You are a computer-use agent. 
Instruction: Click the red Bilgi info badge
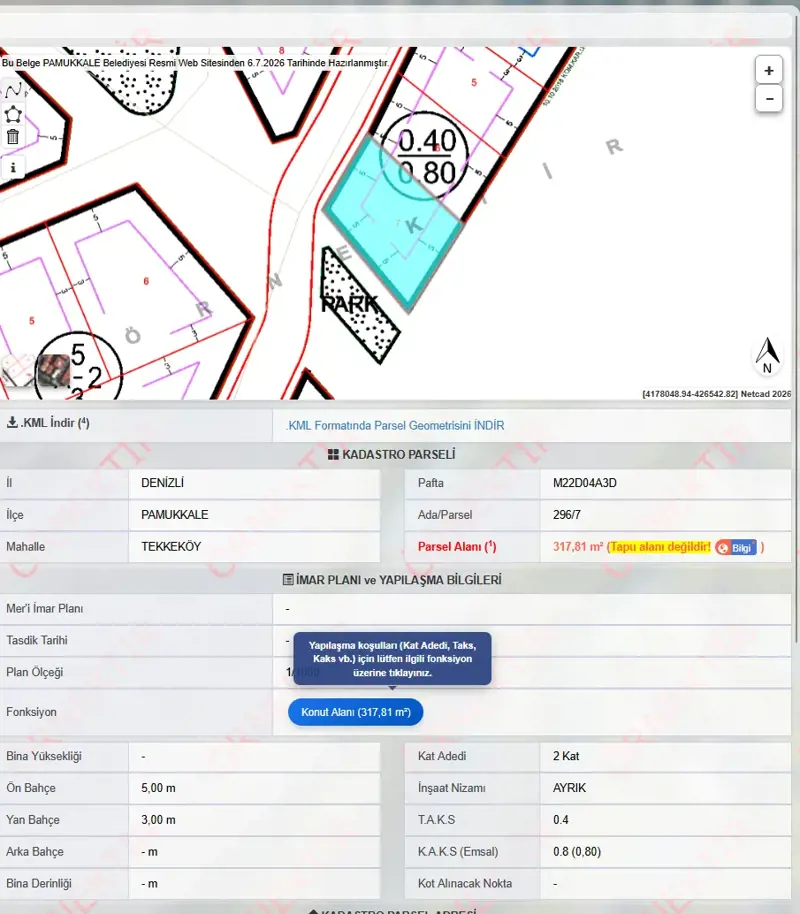[736, 547]
